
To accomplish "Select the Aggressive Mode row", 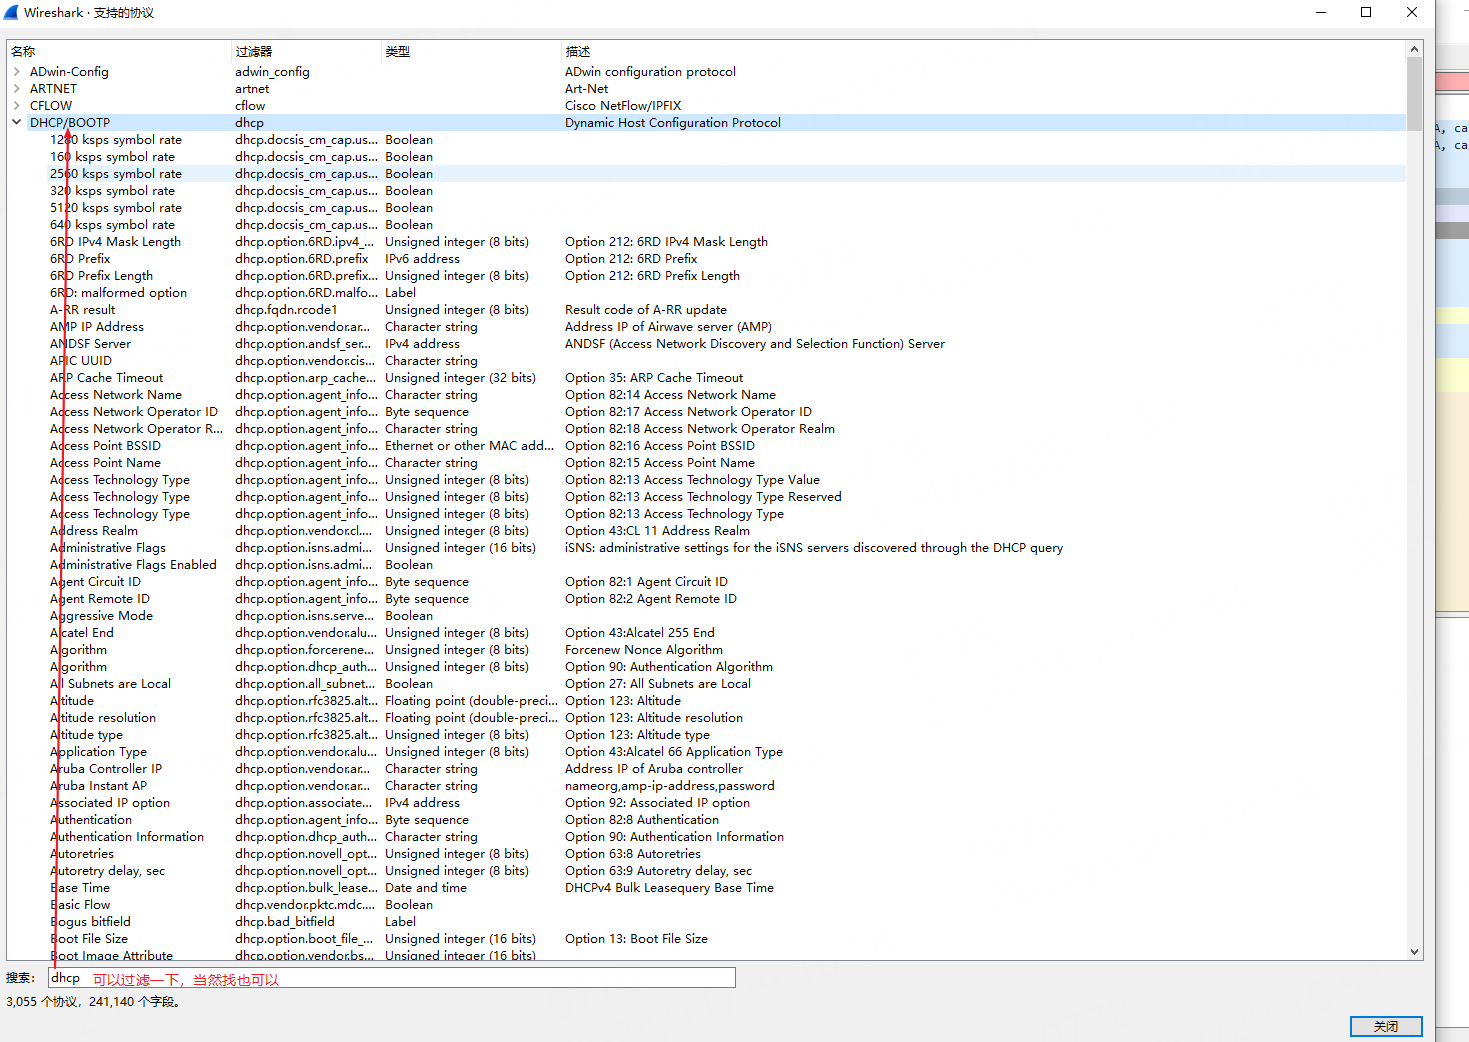I will [706, 616].
